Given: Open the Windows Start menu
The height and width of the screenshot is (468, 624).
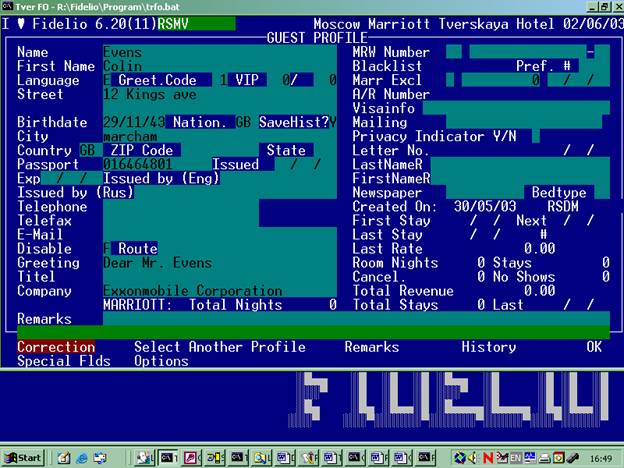Looking at the screenshot, I should coord(23,457).
